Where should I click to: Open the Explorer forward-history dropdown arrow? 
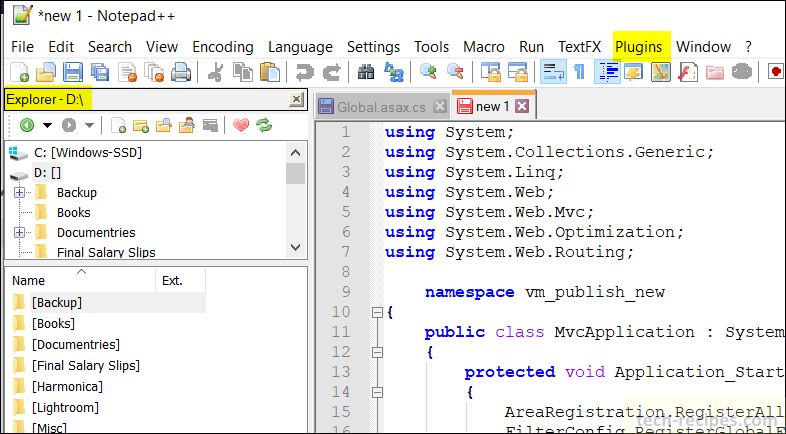[x=89, y=125]
